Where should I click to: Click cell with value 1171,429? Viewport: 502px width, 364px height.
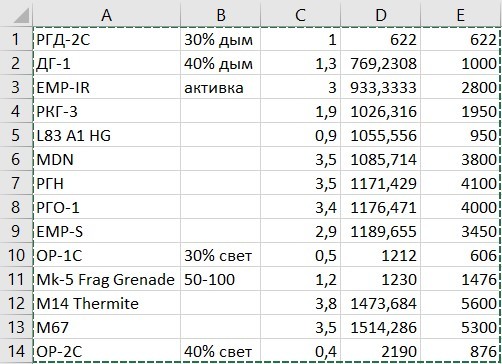380,183
